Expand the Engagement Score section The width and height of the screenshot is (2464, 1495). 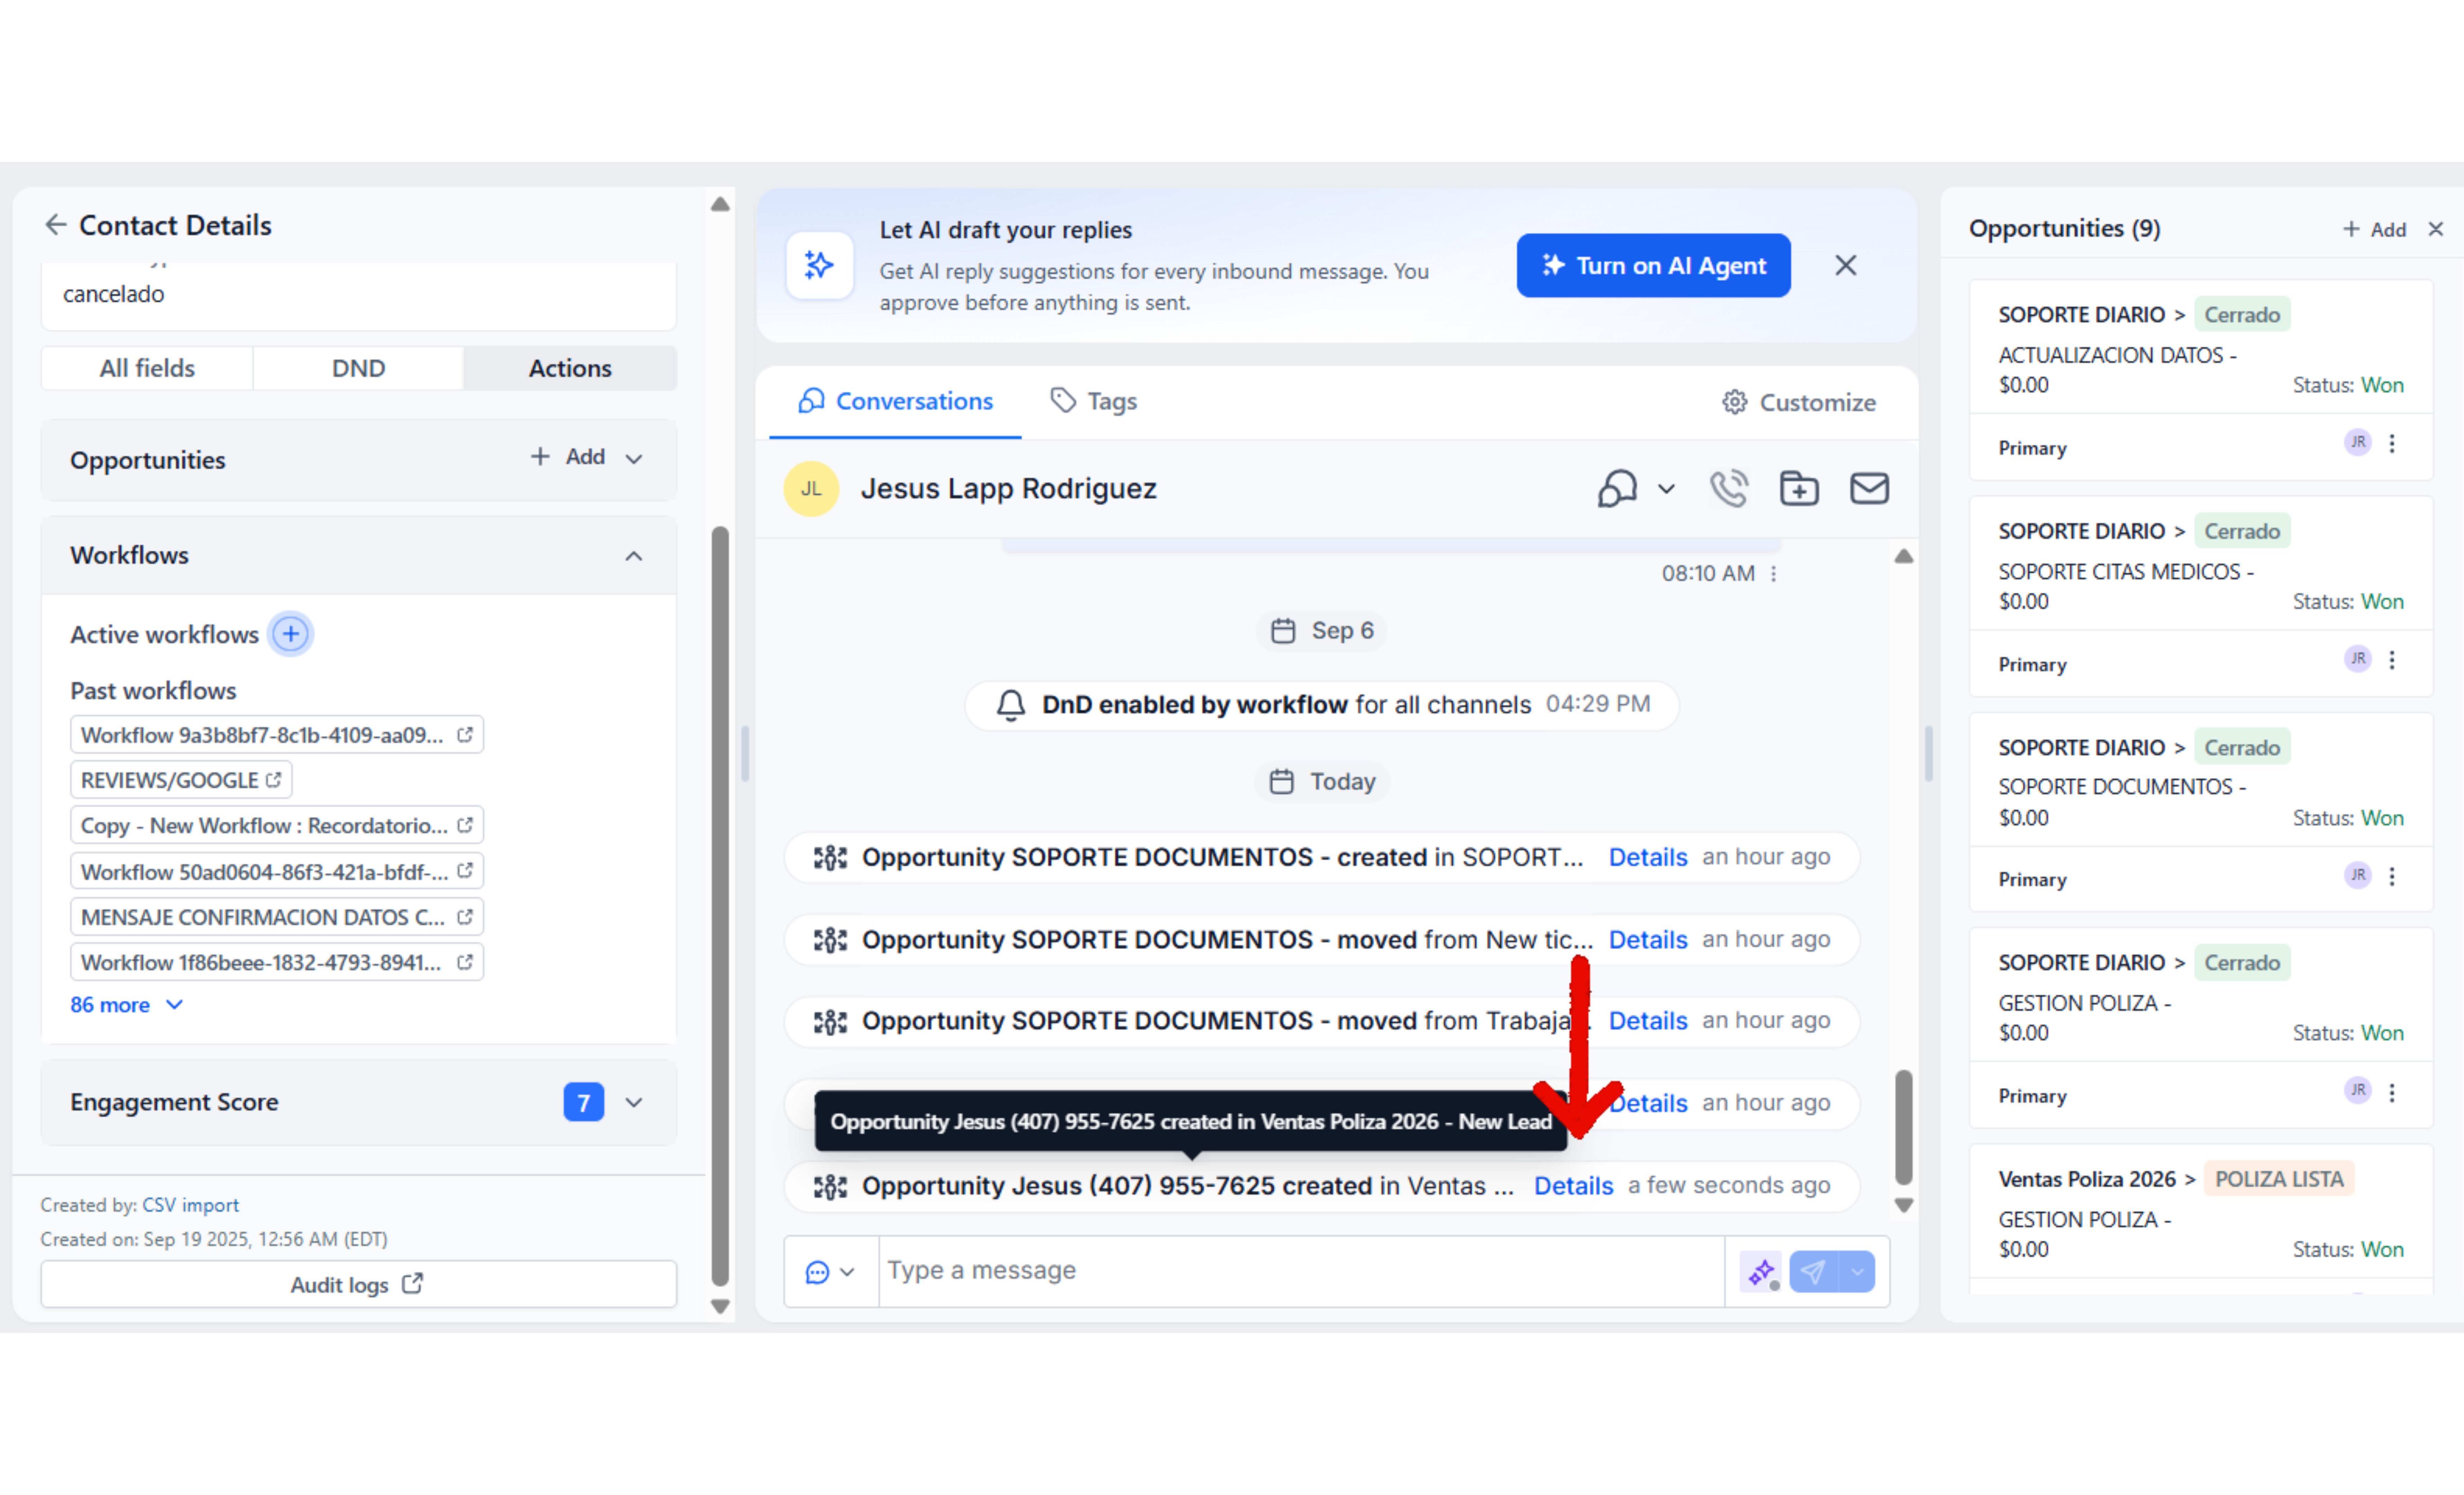(x=634, y=1102)
